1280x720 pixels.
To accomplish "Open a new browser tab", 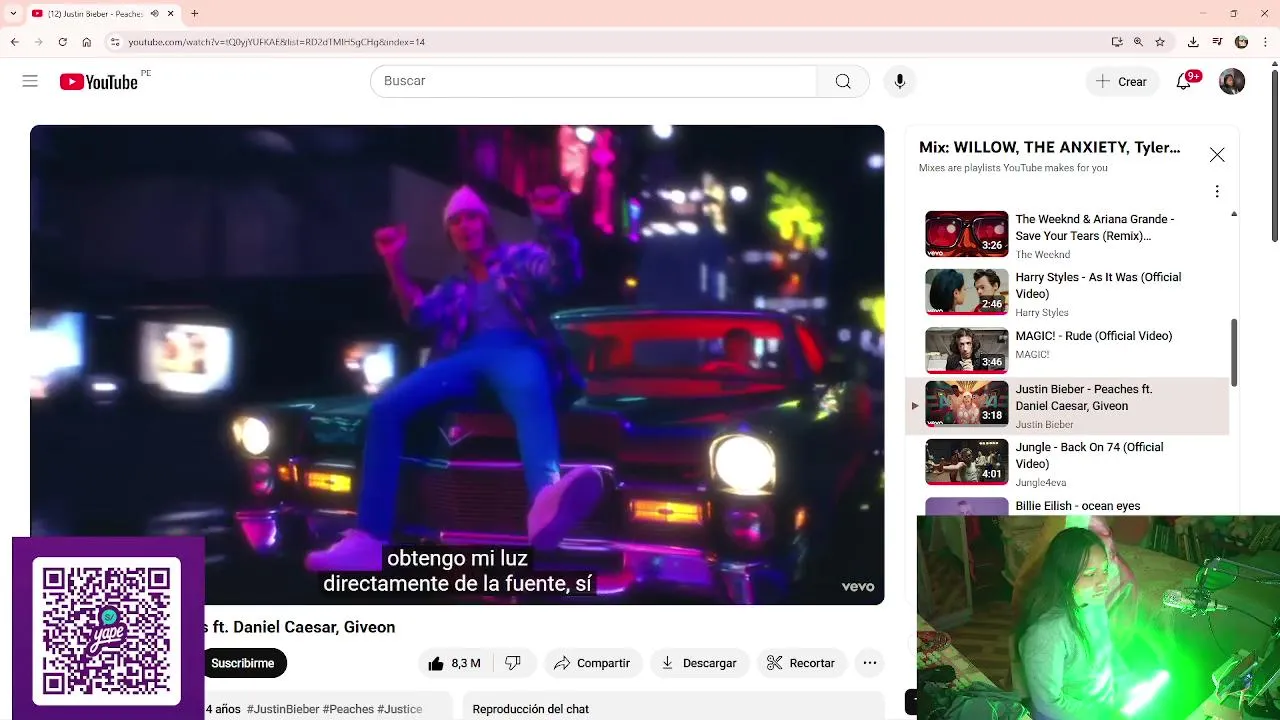I will [x=194, y=14].
